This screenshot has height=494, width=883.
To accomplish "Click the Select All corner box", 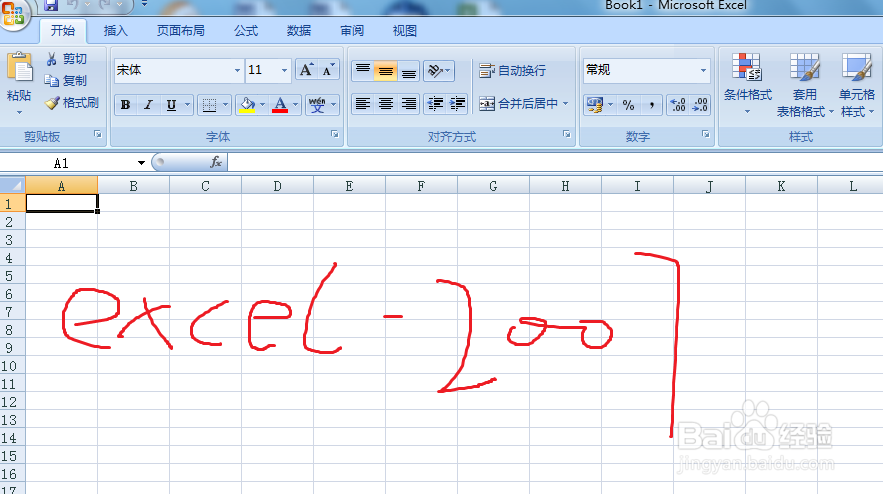I will (12, 185).
